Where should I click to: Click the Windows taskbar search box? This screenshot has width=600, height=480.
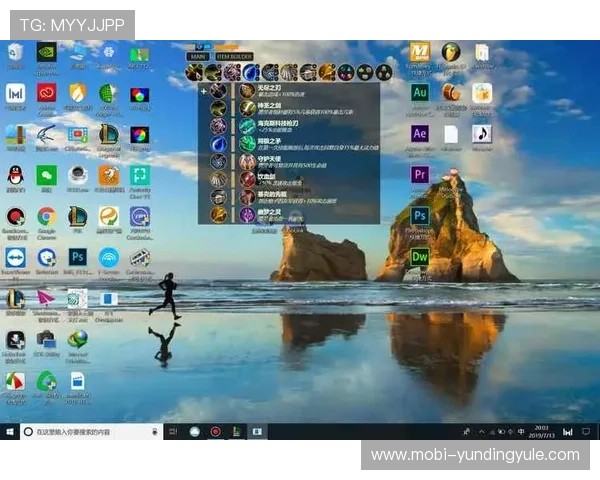(x=90, y=431)
